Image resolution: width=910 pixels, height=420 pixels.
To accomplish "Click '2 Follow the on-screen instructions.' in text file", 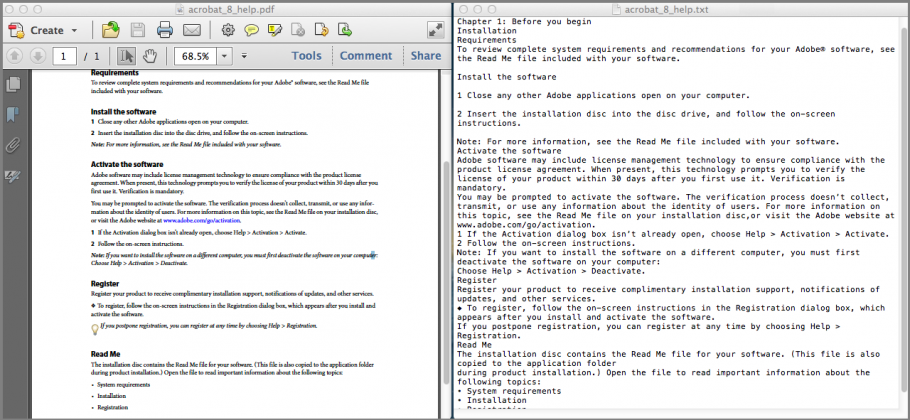I will point(544,243).
